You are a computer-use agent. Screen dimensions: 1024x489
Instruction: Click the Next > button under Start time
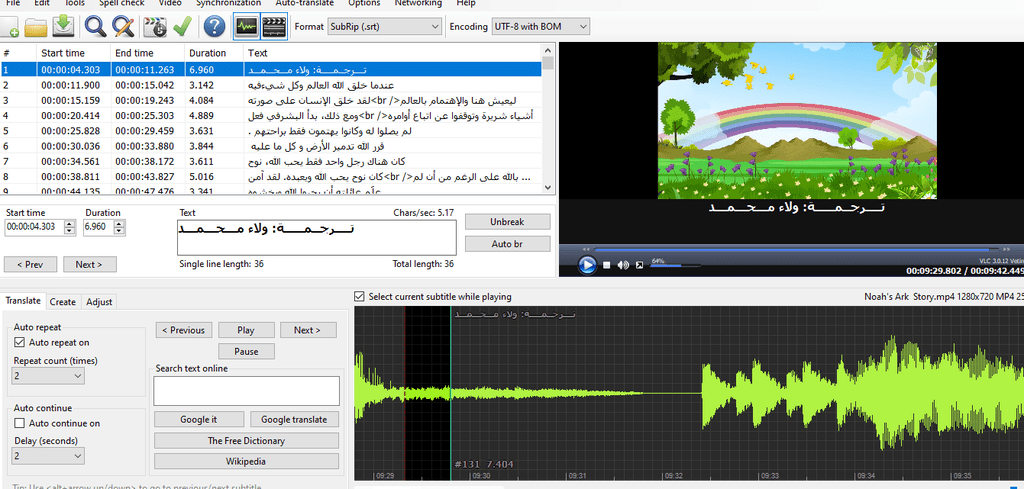(x=90, y=264)
